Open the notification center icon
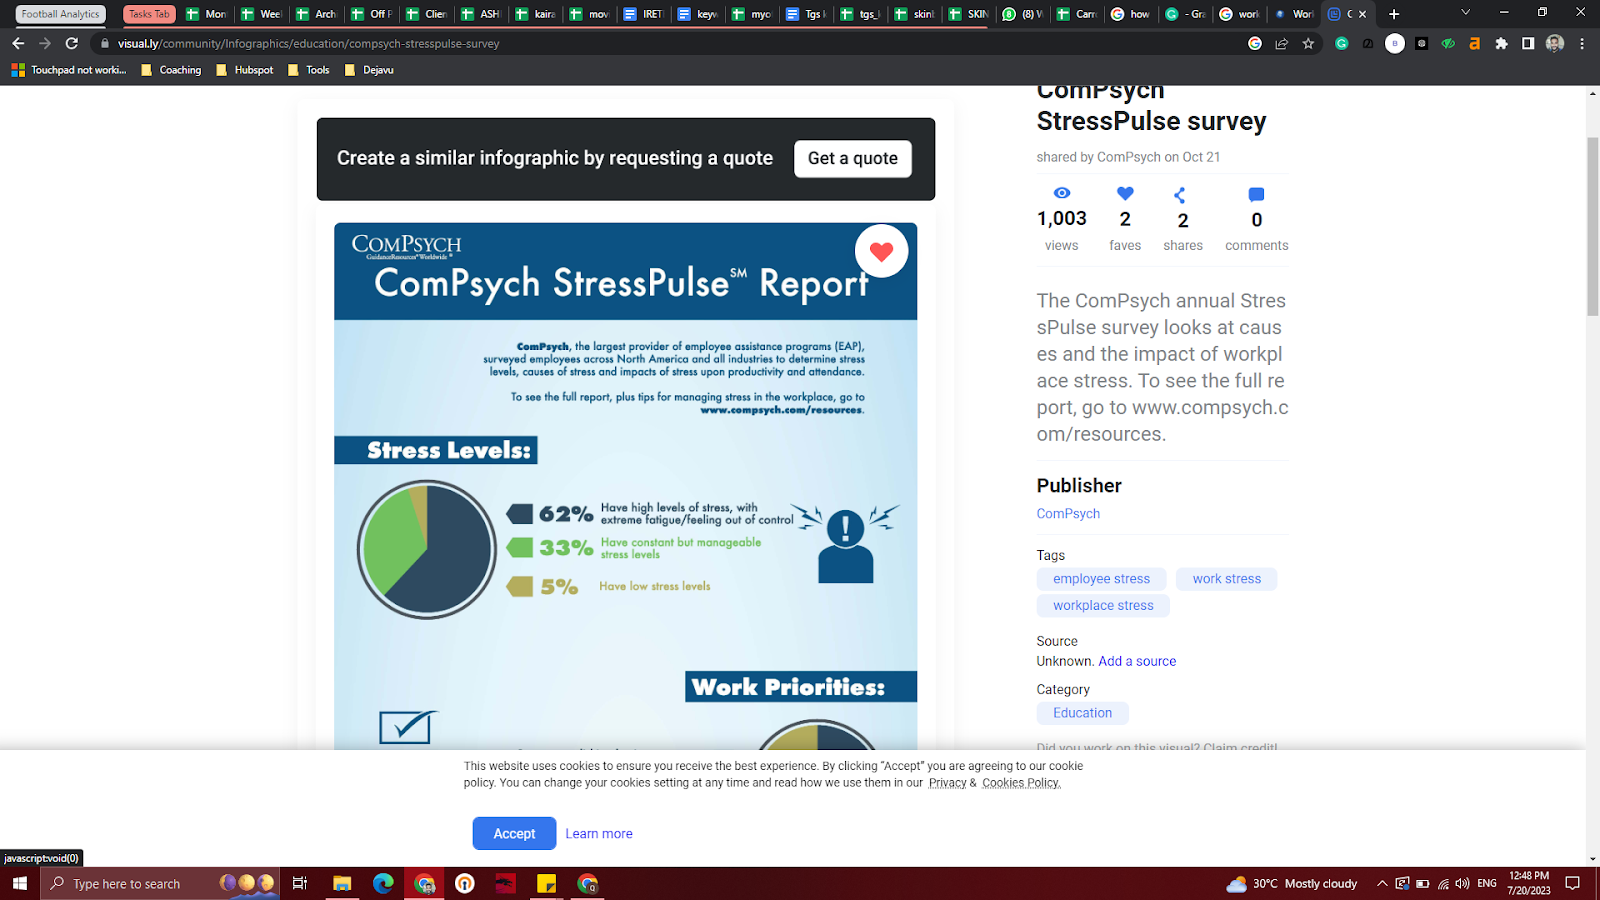Screen dimensions: 1600x900 1573,883
